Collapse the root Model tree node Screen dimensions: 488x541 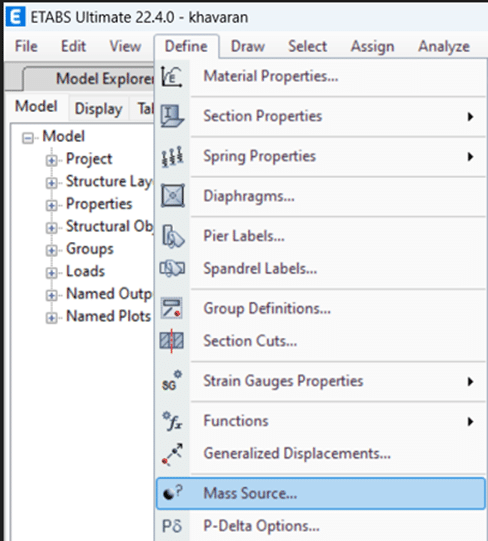[27, 138]
